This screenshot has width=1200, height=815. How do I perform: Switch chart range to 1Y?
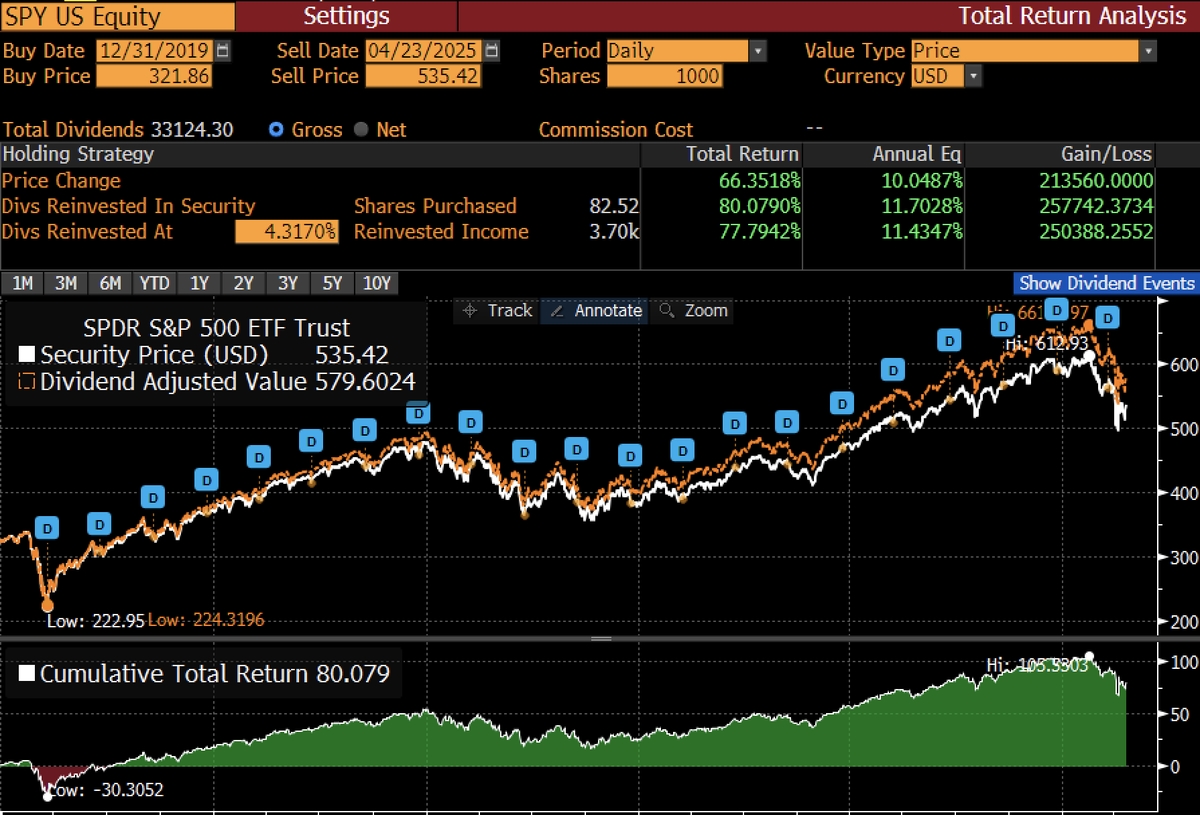click(199, 283)
